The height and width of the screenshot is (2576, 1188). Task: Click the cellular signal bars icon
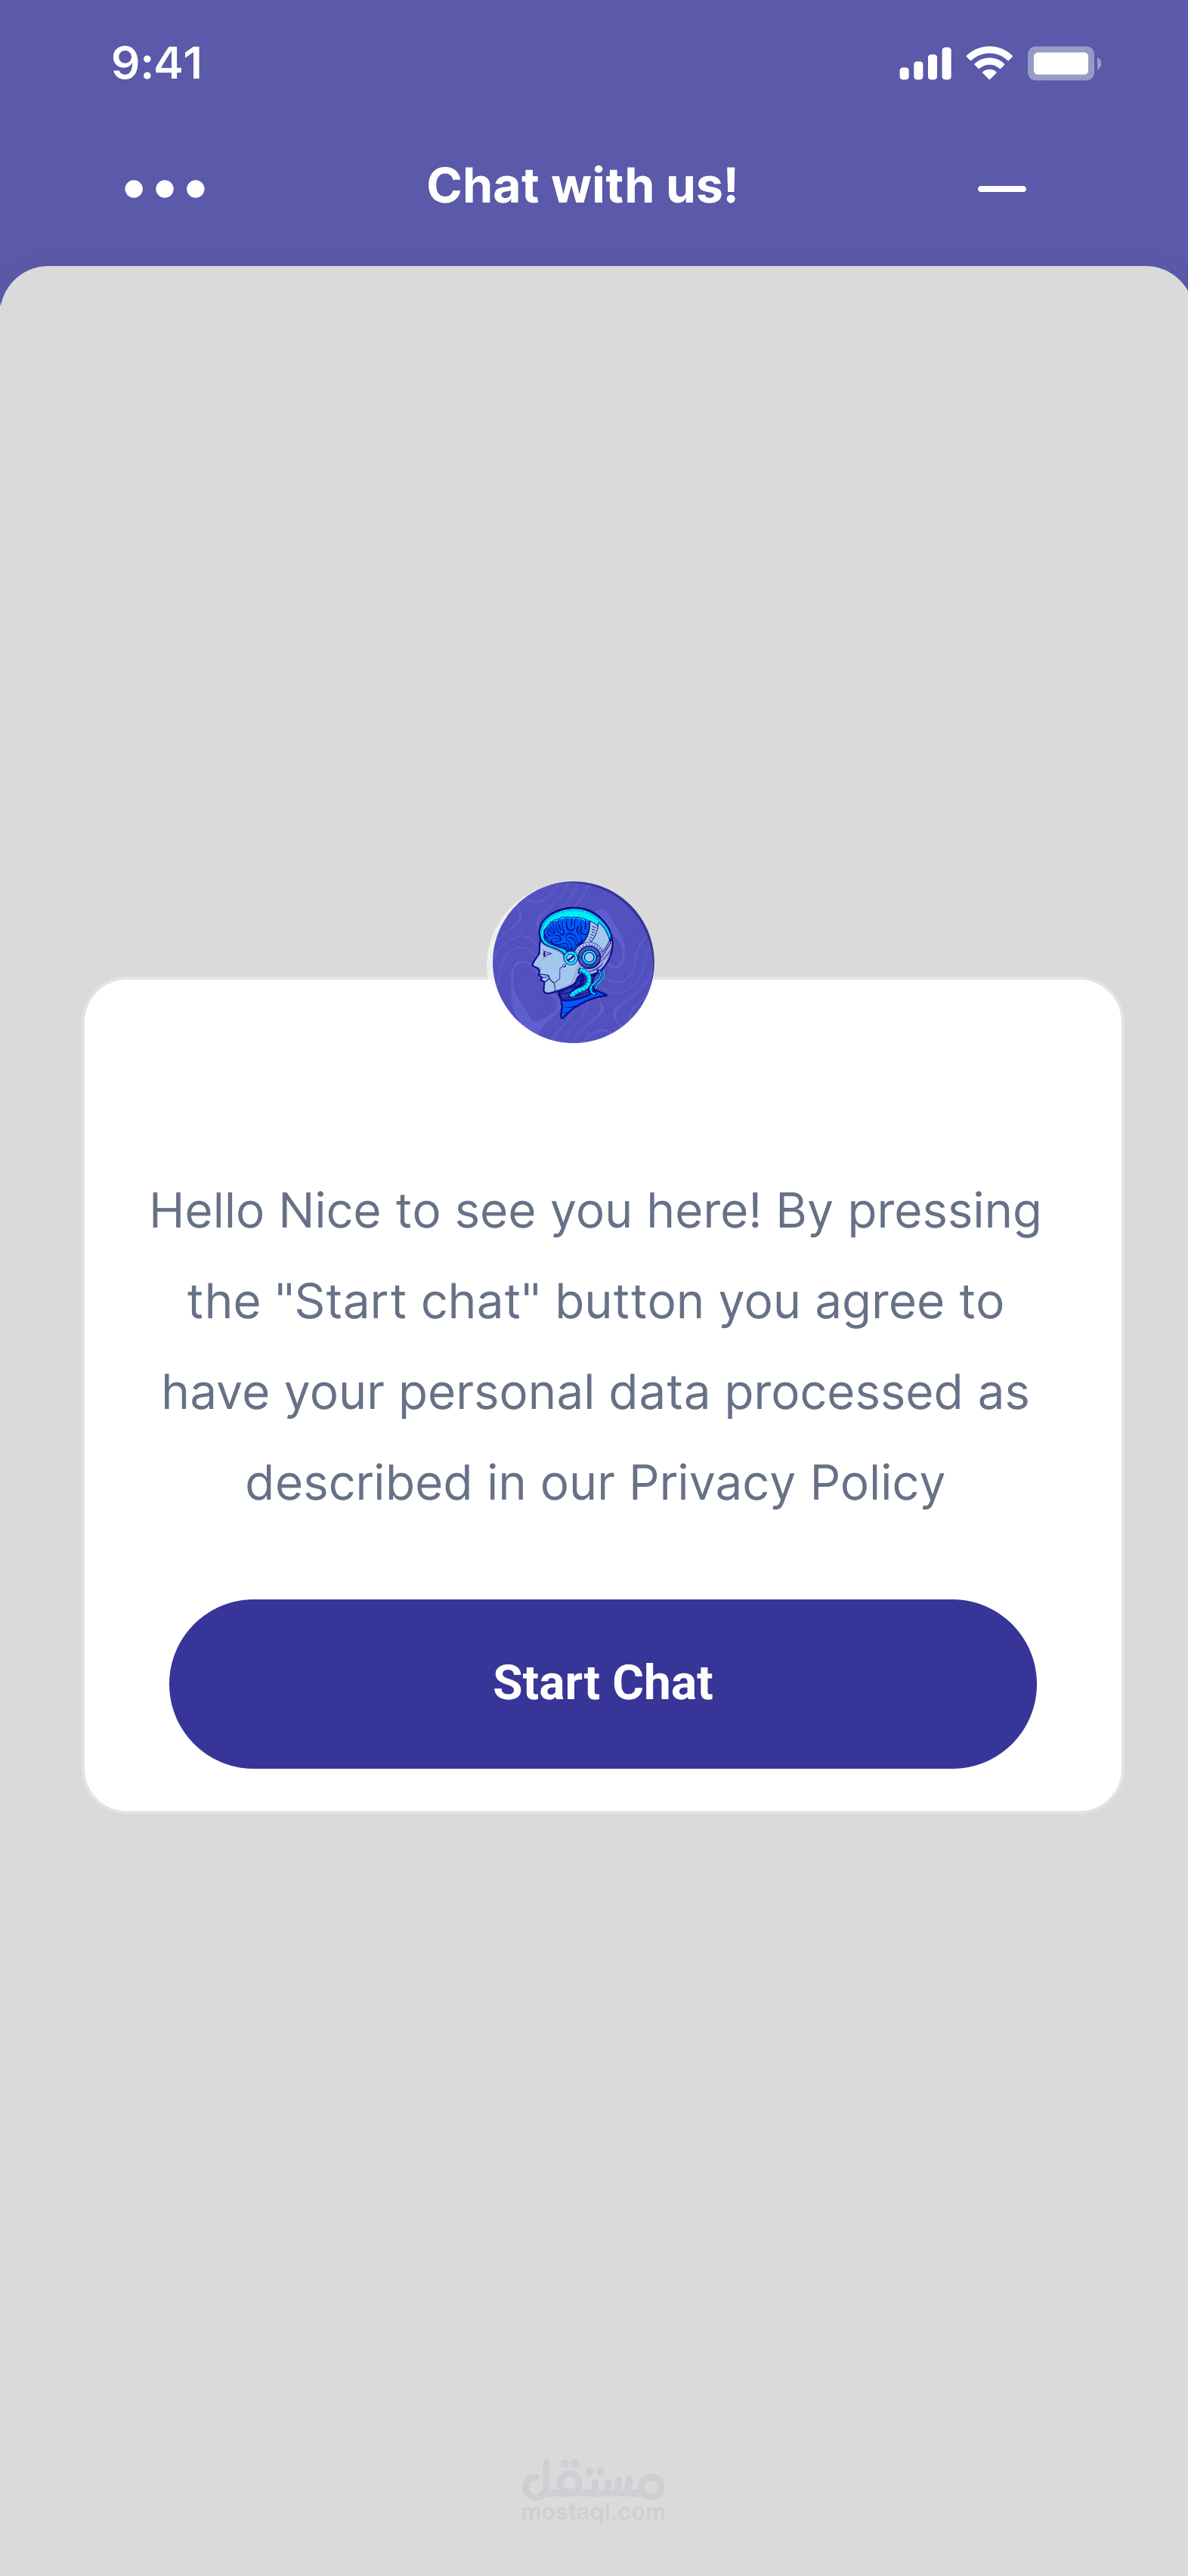point(925,65)
